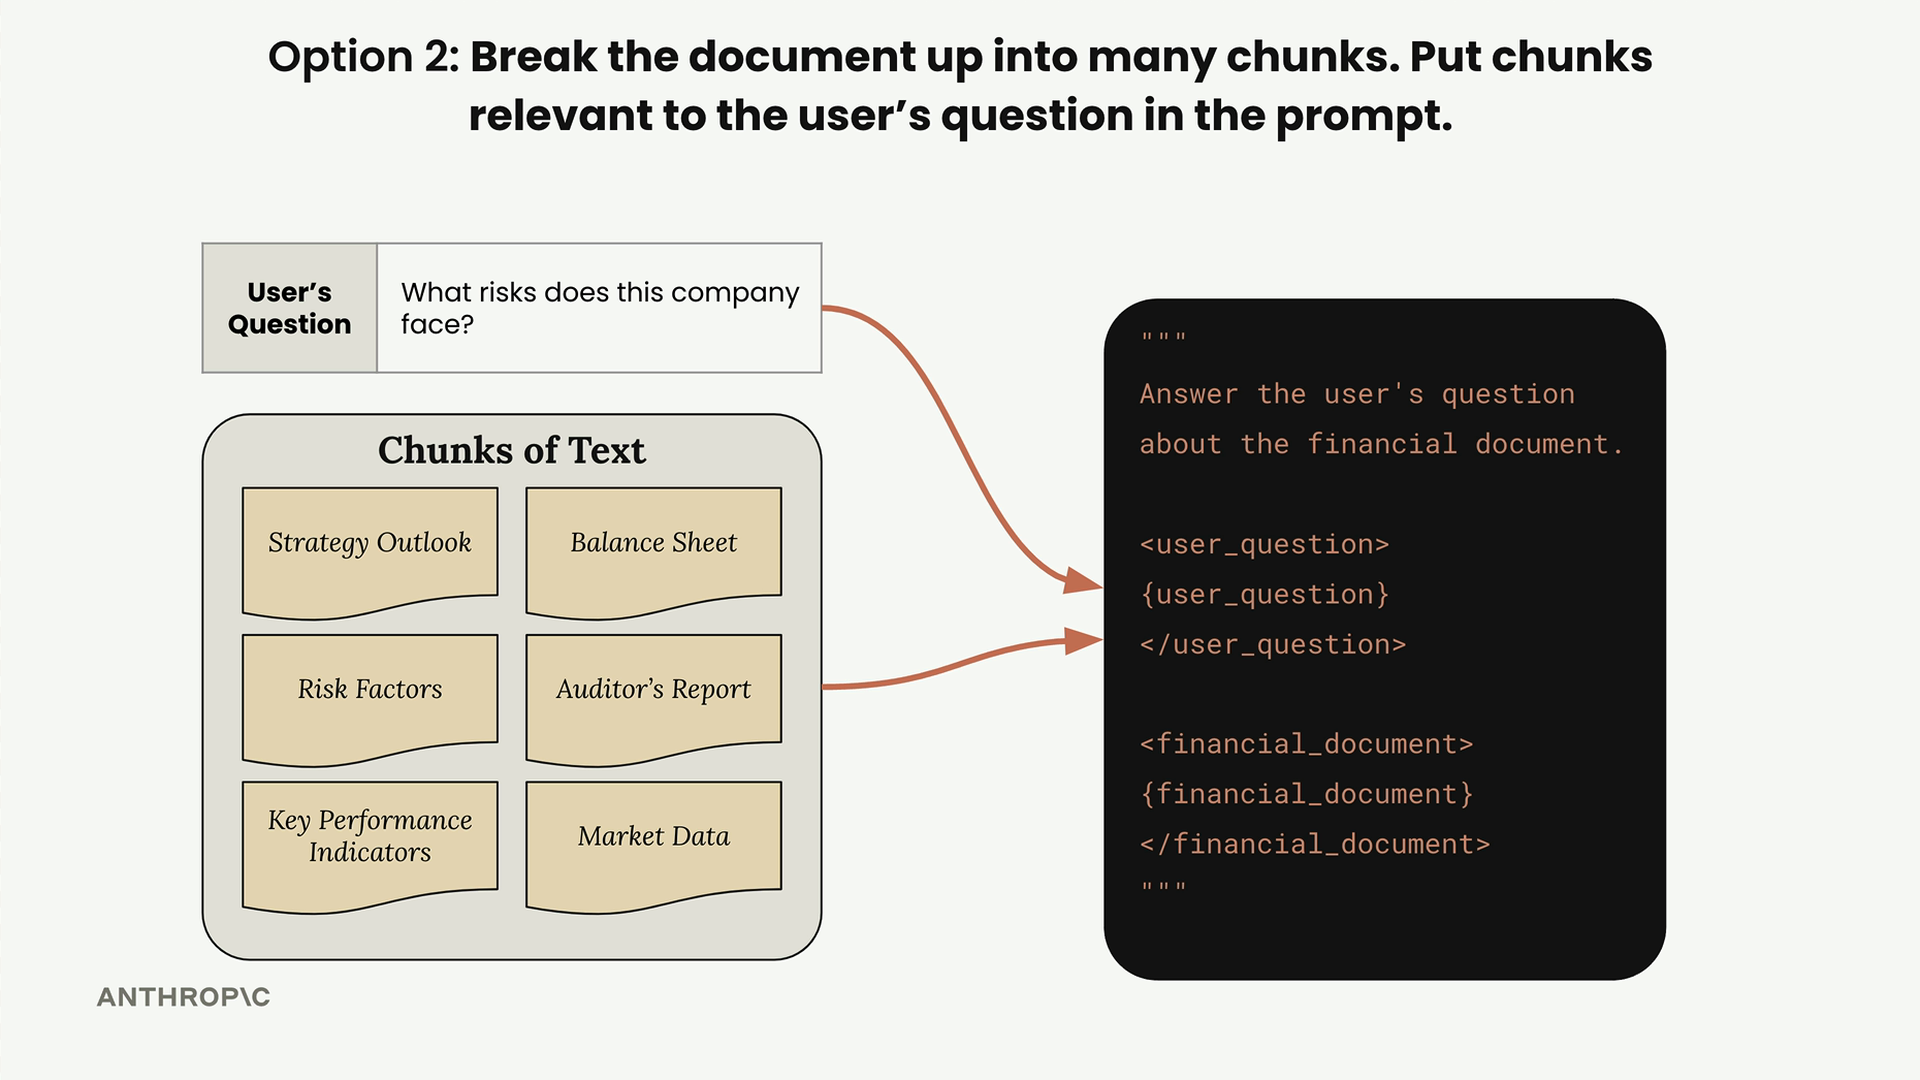
Task: Click the line 'about the financial document.'
Action: pos(1382,444)
